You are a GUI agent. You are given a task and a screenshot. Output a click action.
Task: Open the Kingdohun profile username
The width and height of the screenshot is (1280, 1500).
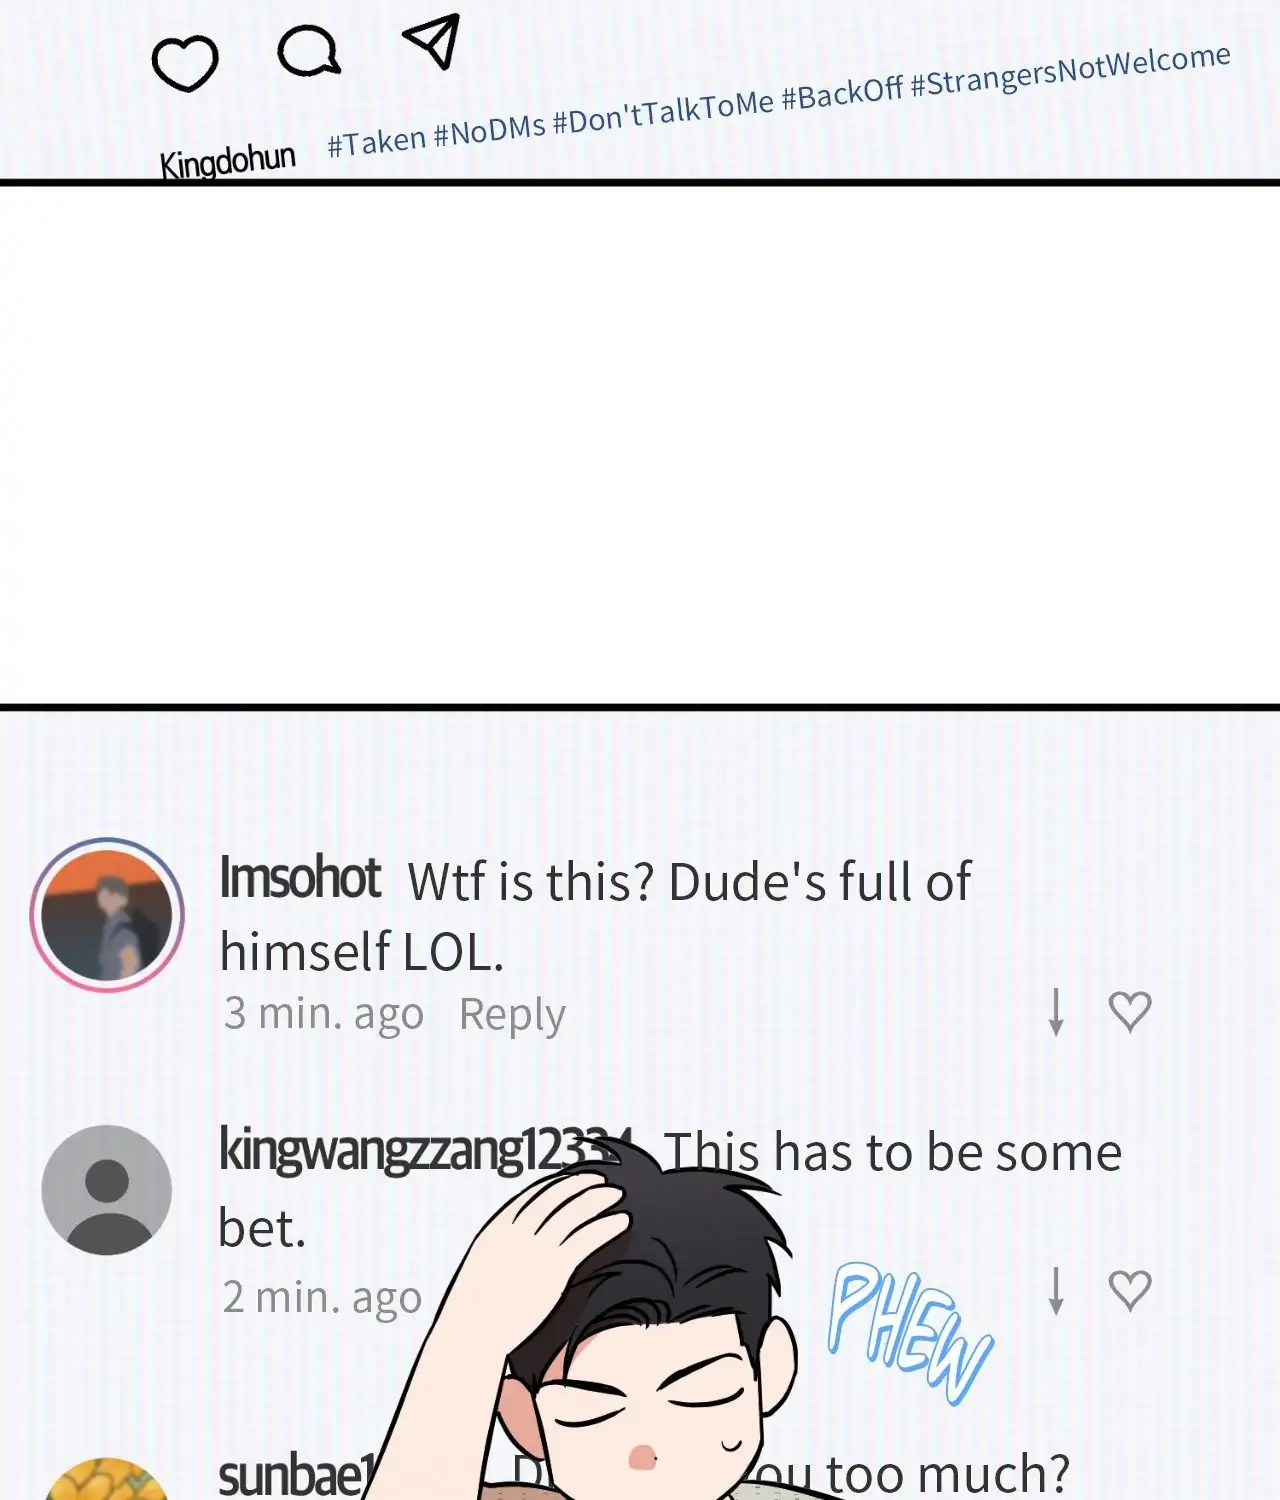click(x=228, y=160)
